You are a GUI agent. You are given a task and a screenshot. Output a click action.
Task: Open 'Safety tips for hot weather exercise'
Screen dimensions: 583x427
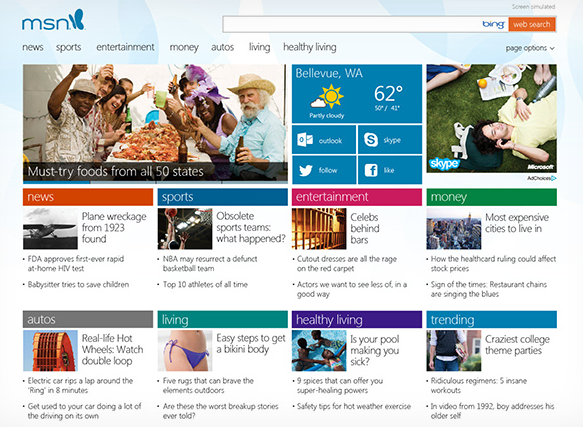point(354,407)
